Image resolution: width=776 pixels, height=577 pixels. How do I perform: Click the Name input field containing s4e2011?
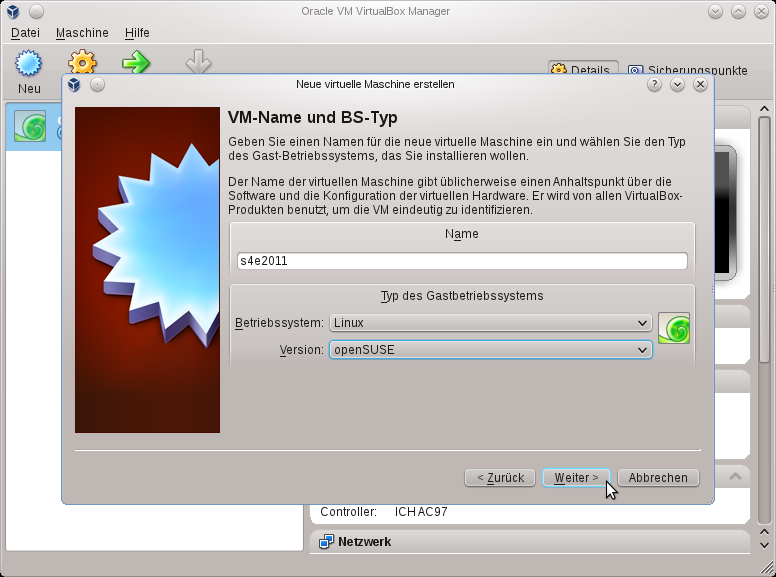[x=462, y=261]
